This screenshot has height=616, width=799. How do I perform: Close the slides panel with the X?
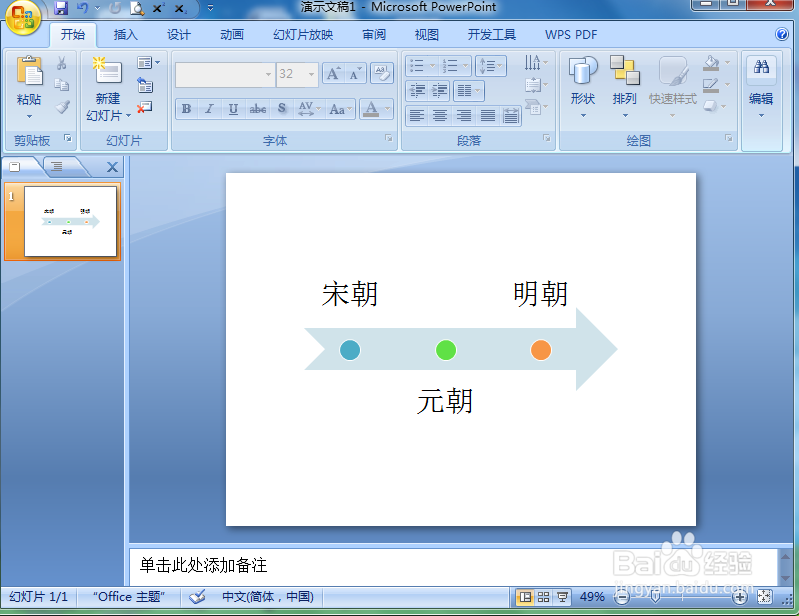click(x=113, y=167)
